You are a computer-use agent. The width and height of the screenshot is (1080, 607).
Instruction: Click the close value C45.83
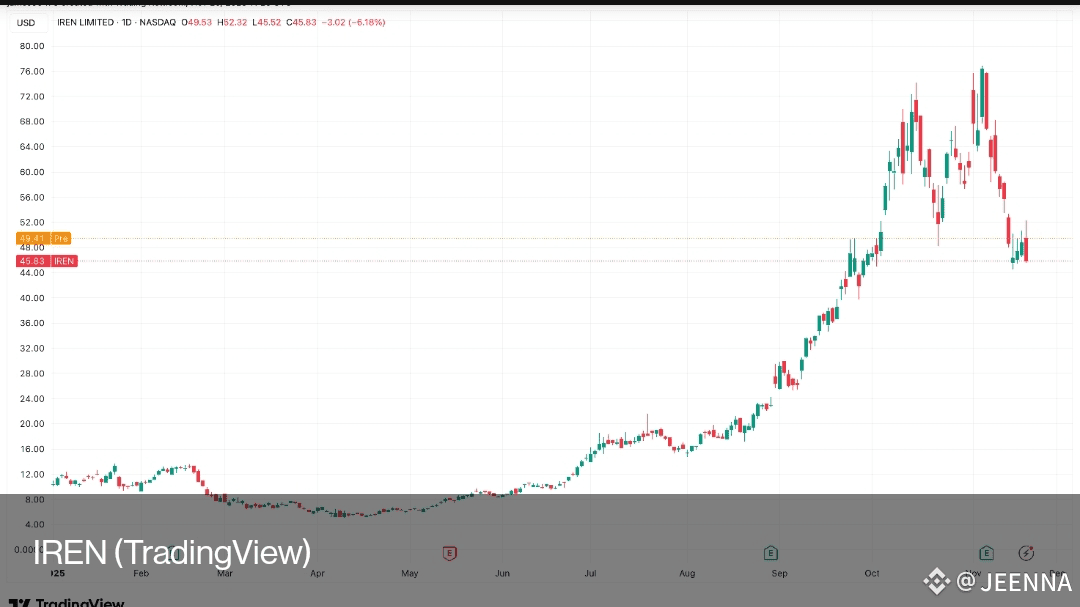[302, 22]
